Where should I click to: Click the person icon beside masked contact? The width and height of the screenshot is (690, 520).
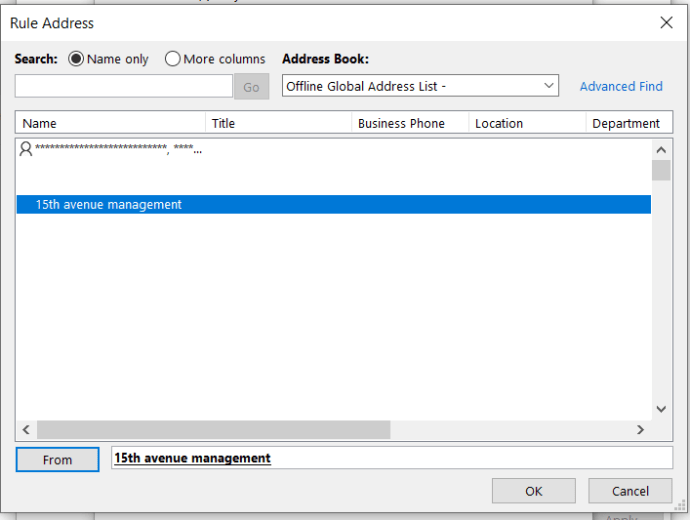[26, 149]
